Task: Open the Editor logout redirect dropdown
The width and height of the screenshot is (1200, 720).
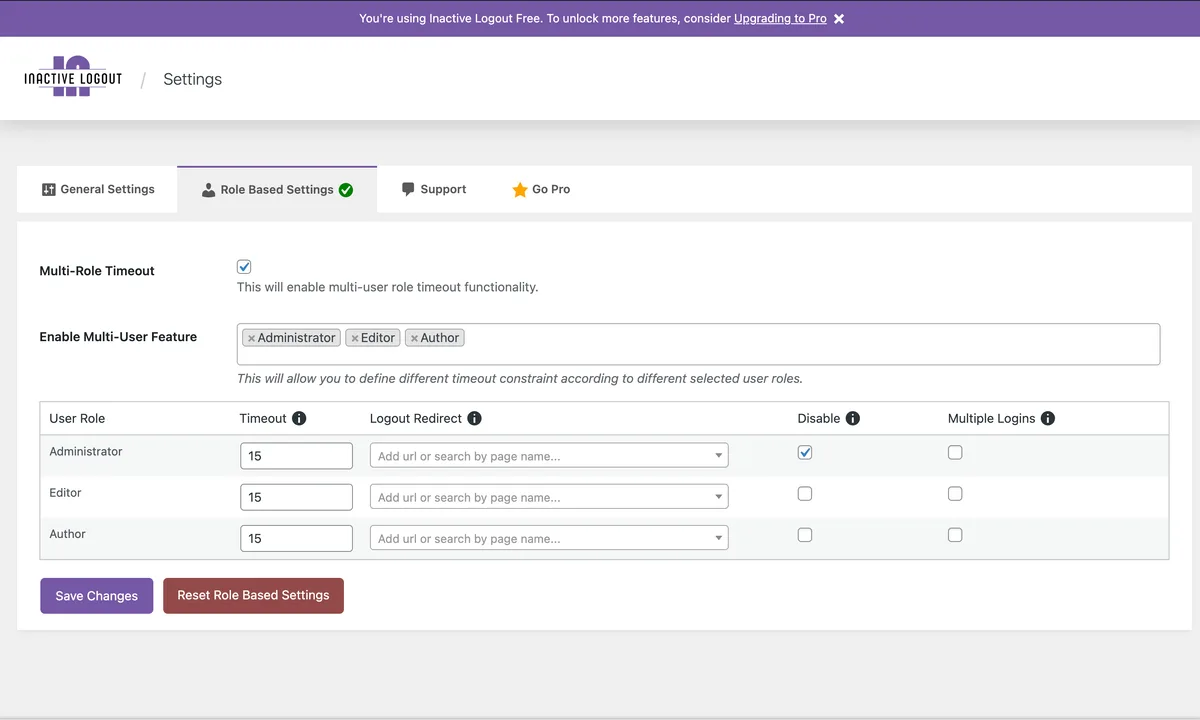Action: coord(549,497)
